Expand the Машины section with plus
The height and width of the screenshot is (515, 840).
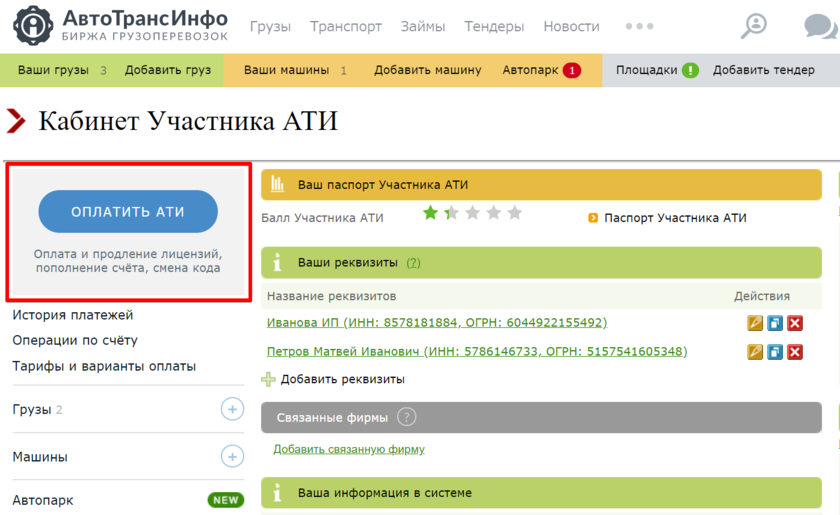coord(232,457)
